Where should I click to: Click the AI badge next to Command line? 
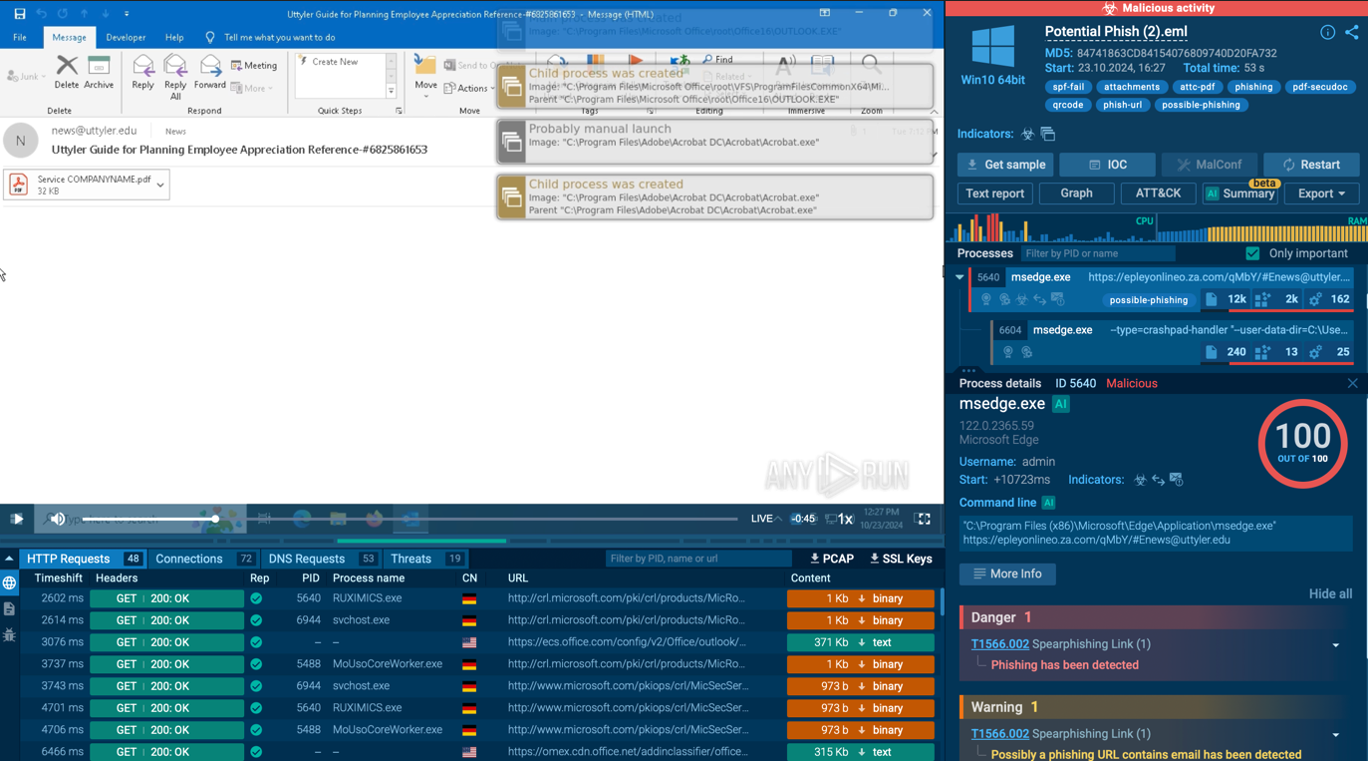click(x=1048, y=503)
